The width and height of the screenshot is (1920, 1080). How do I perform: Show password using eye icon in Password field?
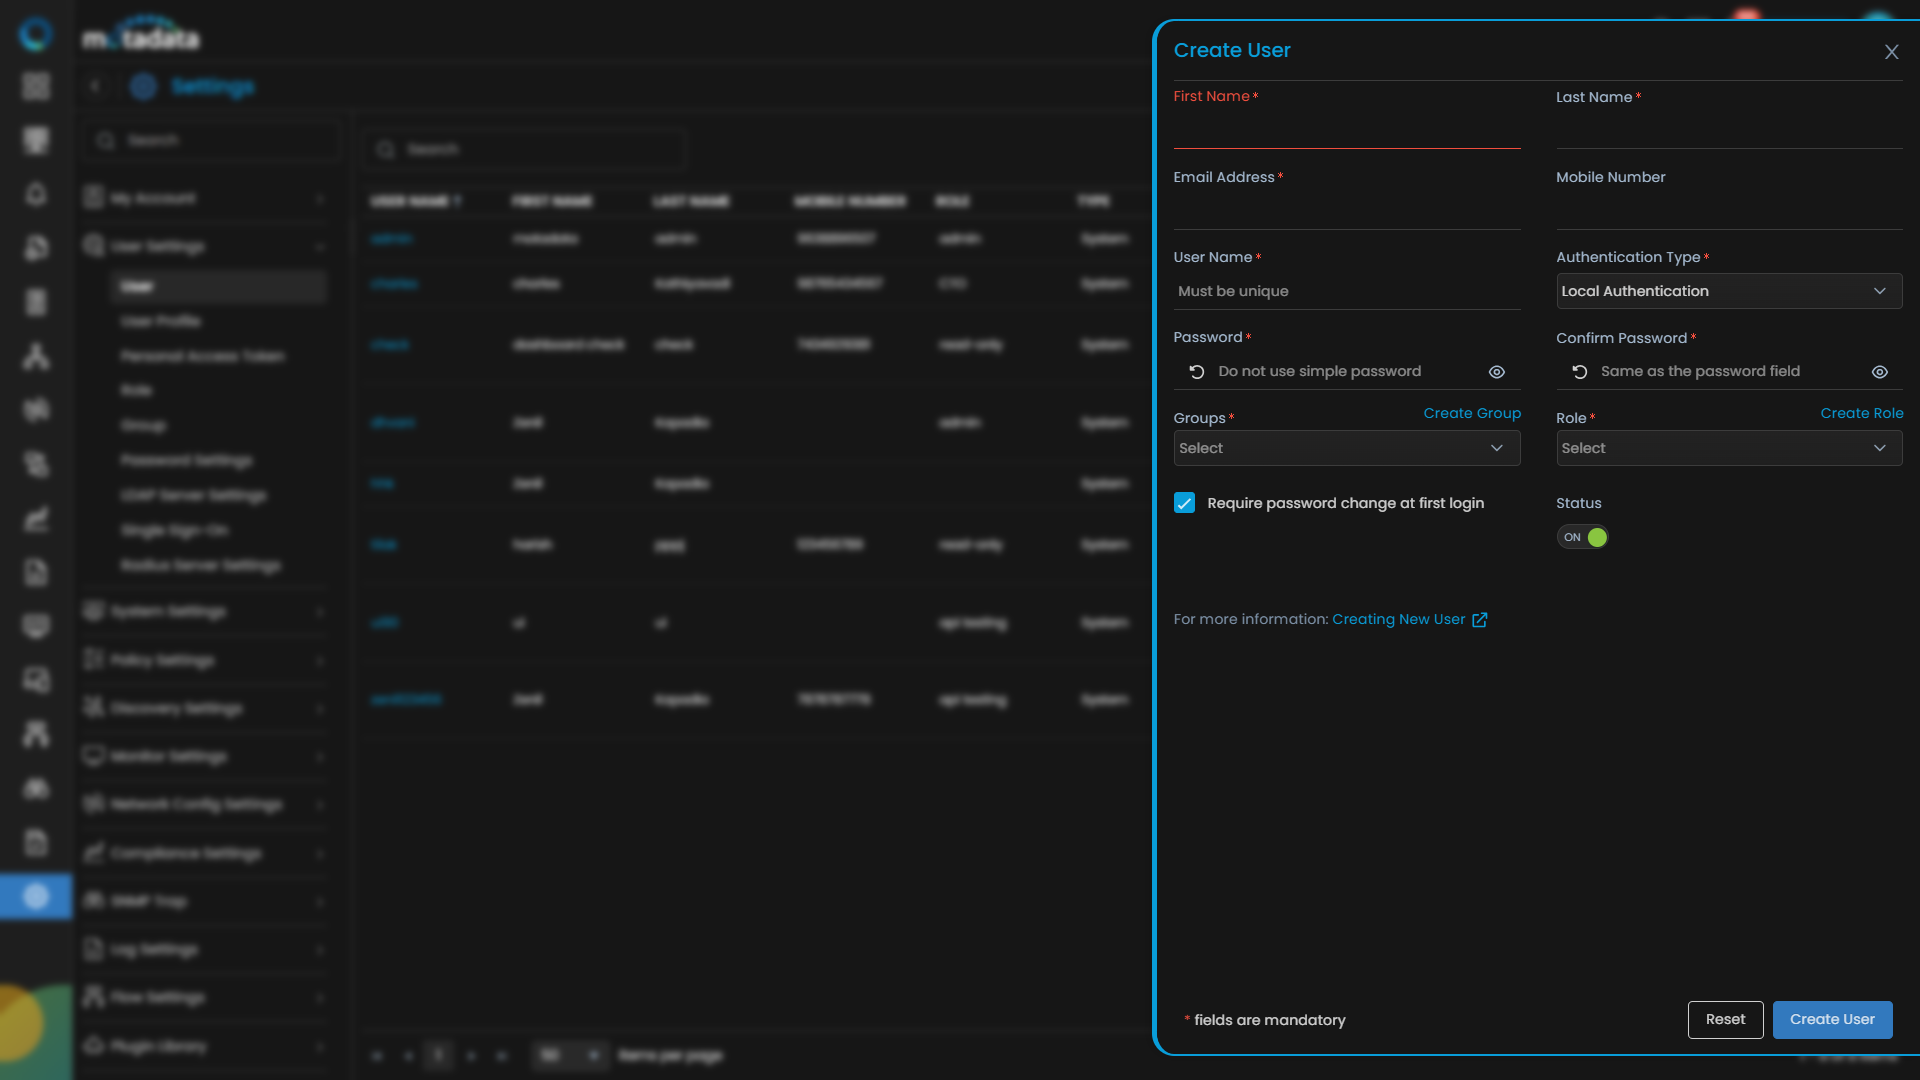pos(1496,372)
